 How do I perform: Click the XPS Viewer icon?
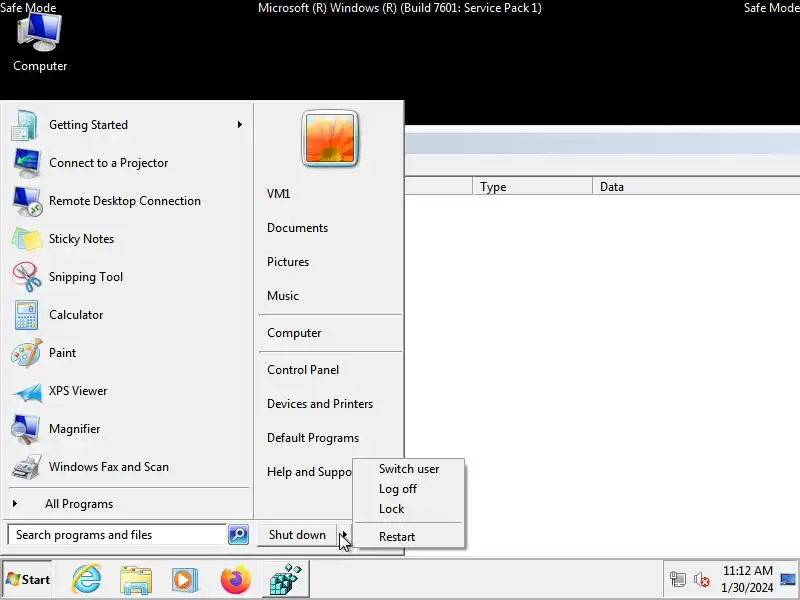[27, 391]
